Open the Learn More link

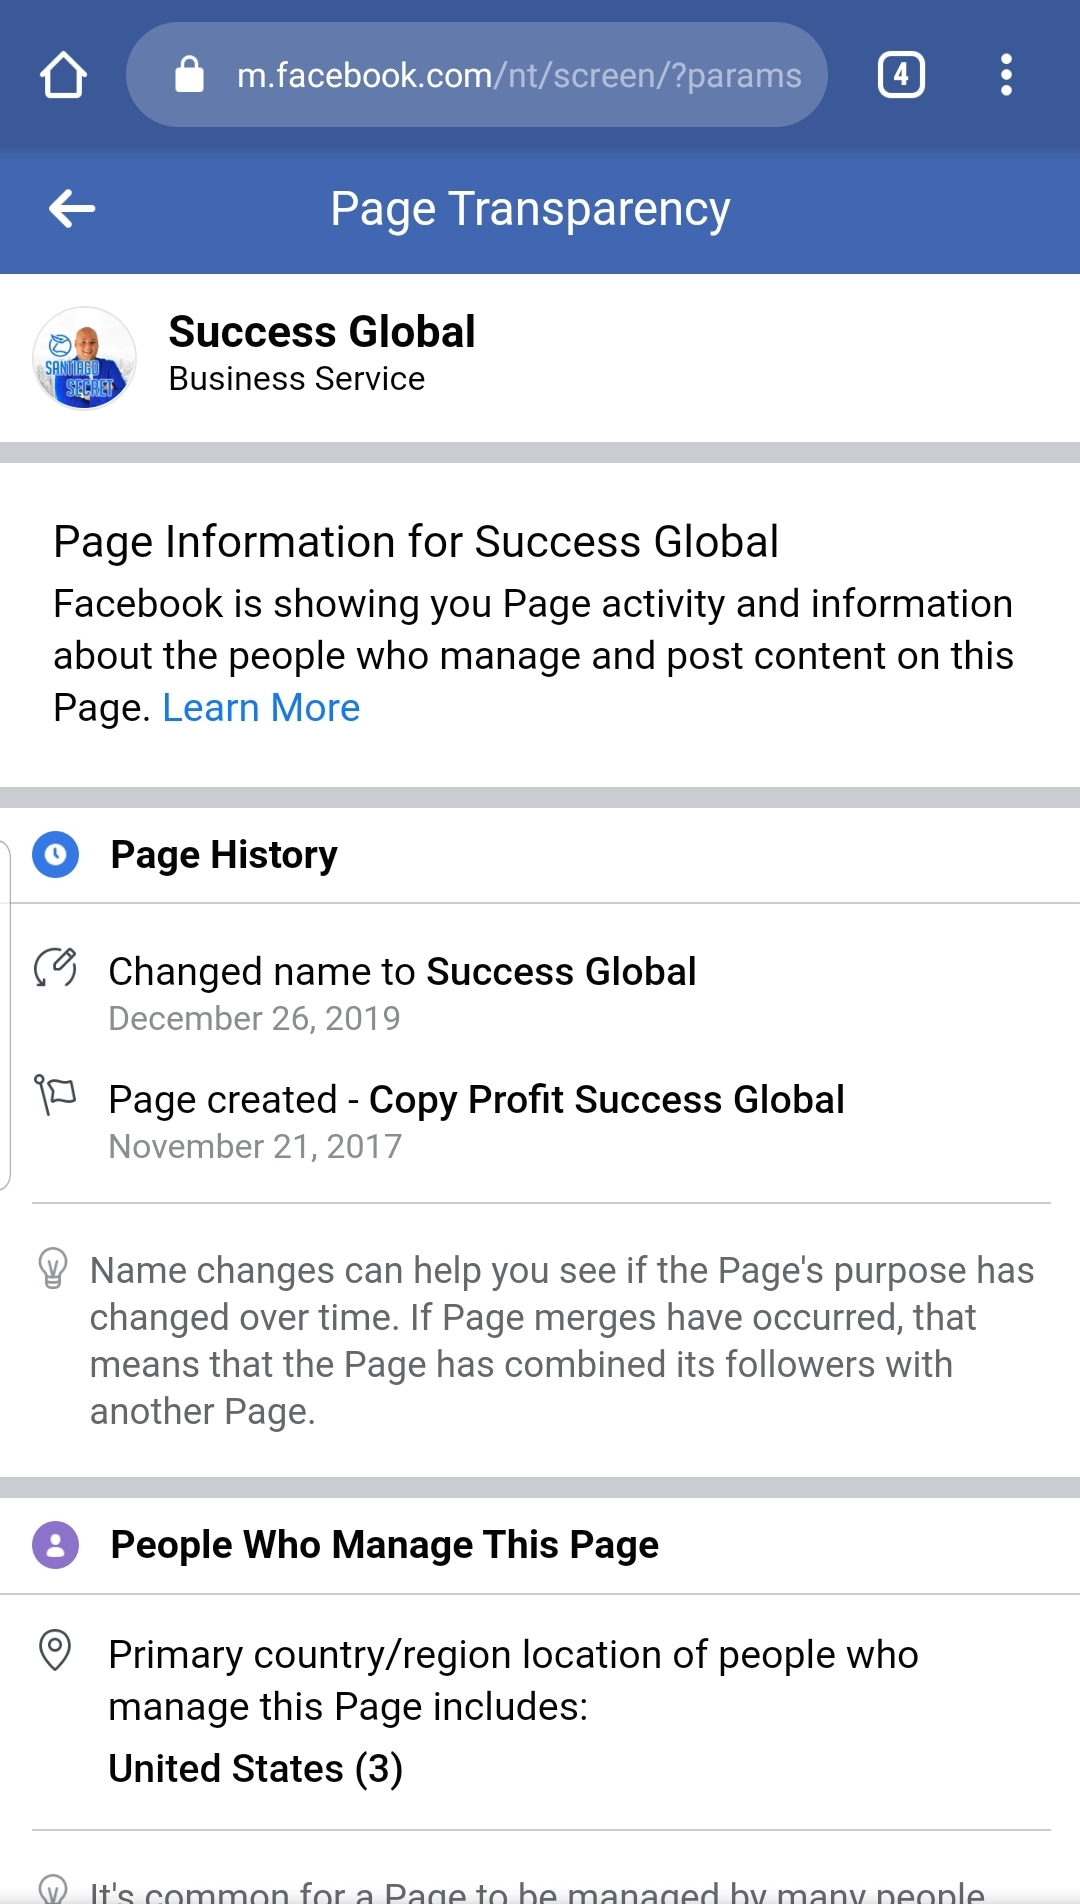pyautogui.click(x=261, y=708)
